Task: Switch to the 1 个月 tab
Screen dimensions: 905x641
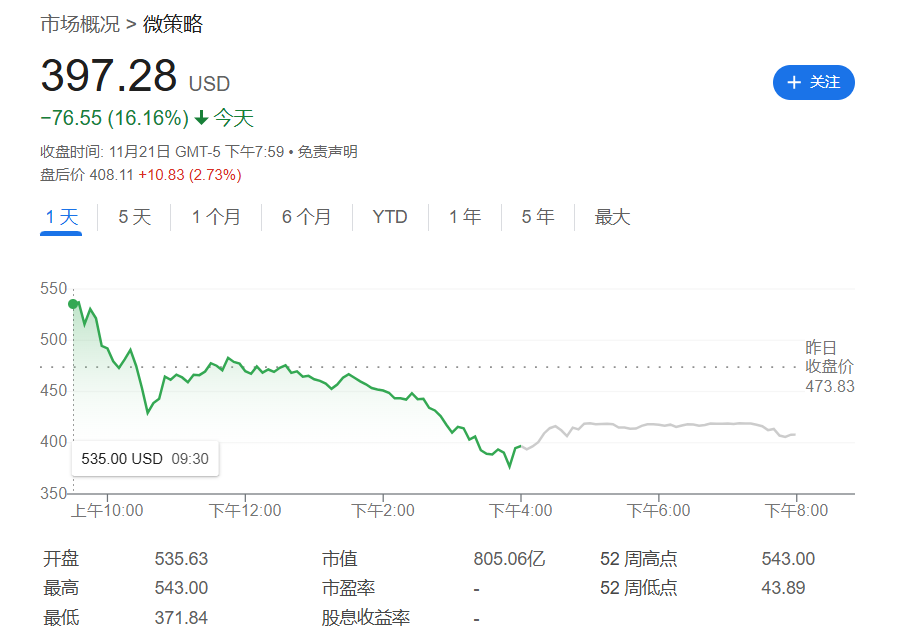Action: pos(216,217)
